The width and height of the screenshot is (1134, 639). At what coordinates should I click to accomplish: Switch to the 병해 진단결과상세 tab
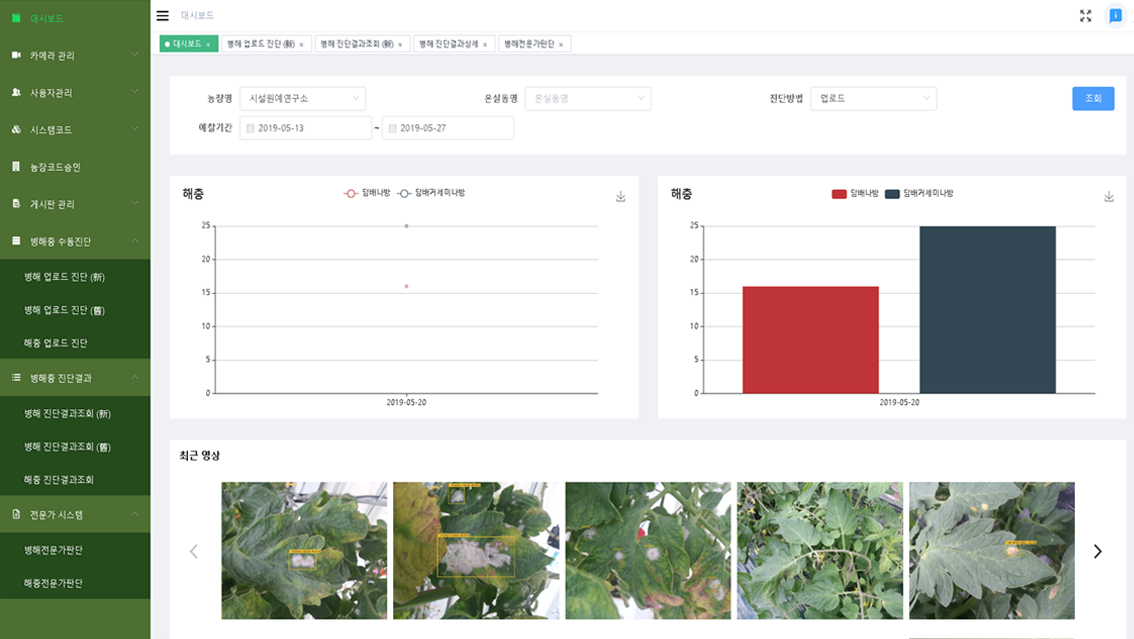(453, 44)
